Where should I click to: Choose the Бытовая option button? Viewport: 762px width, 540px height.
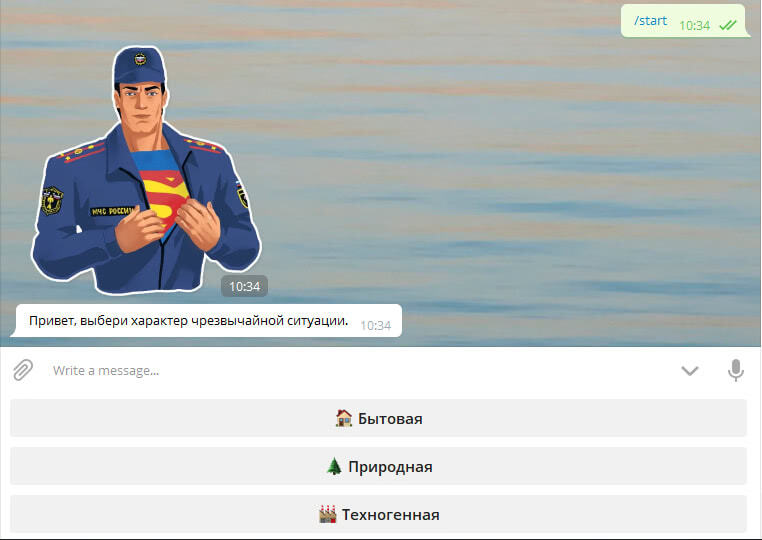pyautogui.click(x=378, y=418)
